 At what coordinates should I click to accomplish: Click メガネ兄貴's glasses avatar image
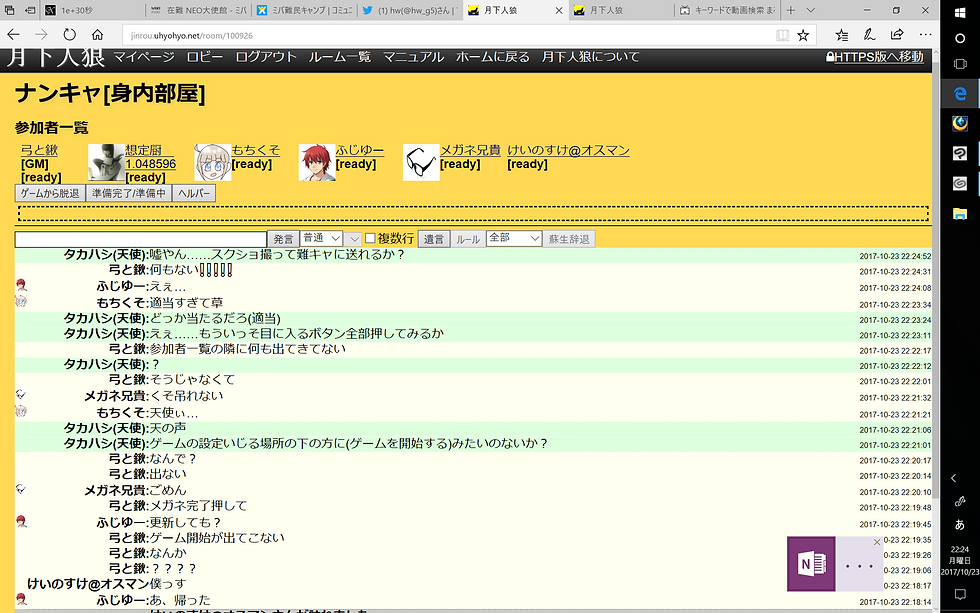[421, 162]
